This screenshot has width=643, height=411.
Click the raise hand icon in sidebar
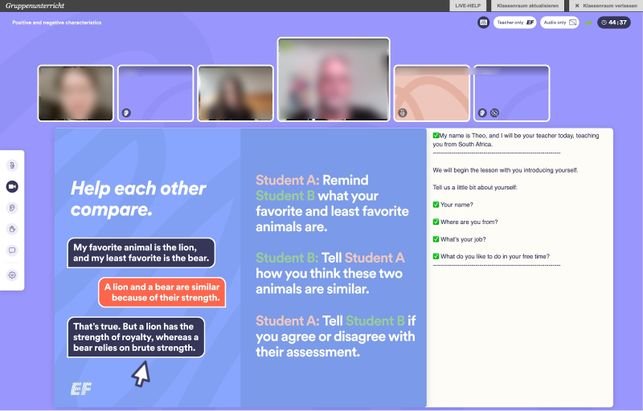(12, 229)
